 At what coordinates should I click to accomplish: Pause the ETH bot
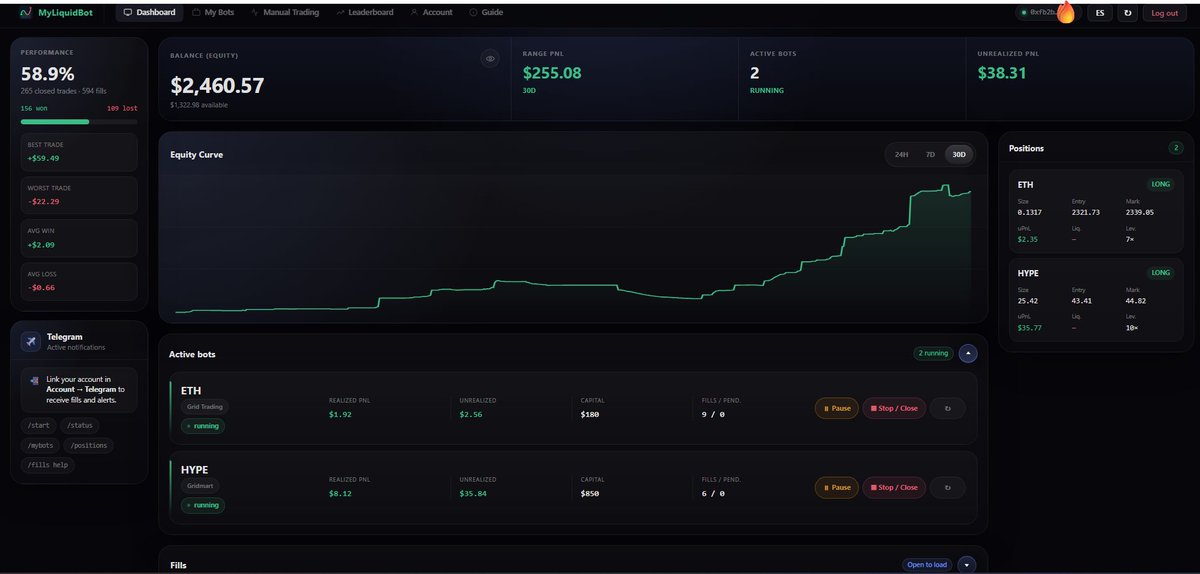837,408
